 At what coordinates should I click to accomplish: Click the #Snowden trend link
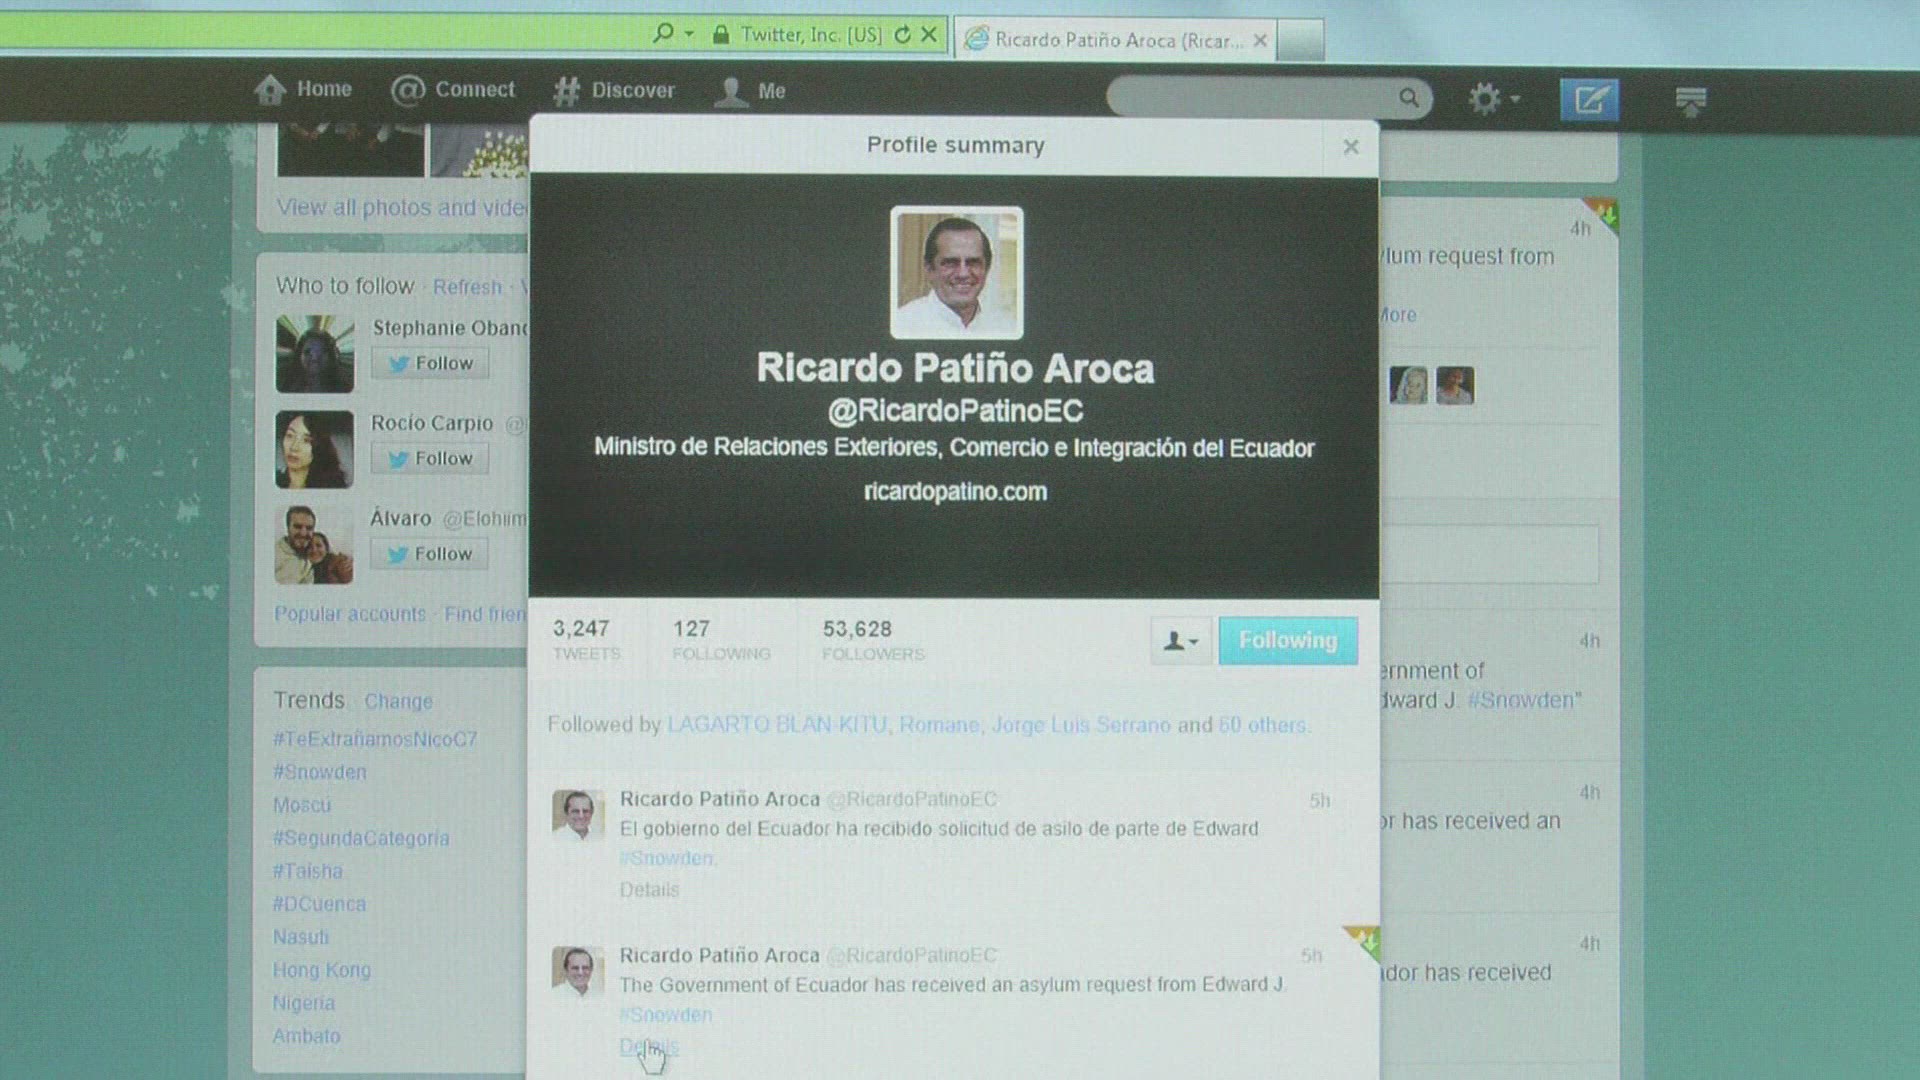point(320,772)
